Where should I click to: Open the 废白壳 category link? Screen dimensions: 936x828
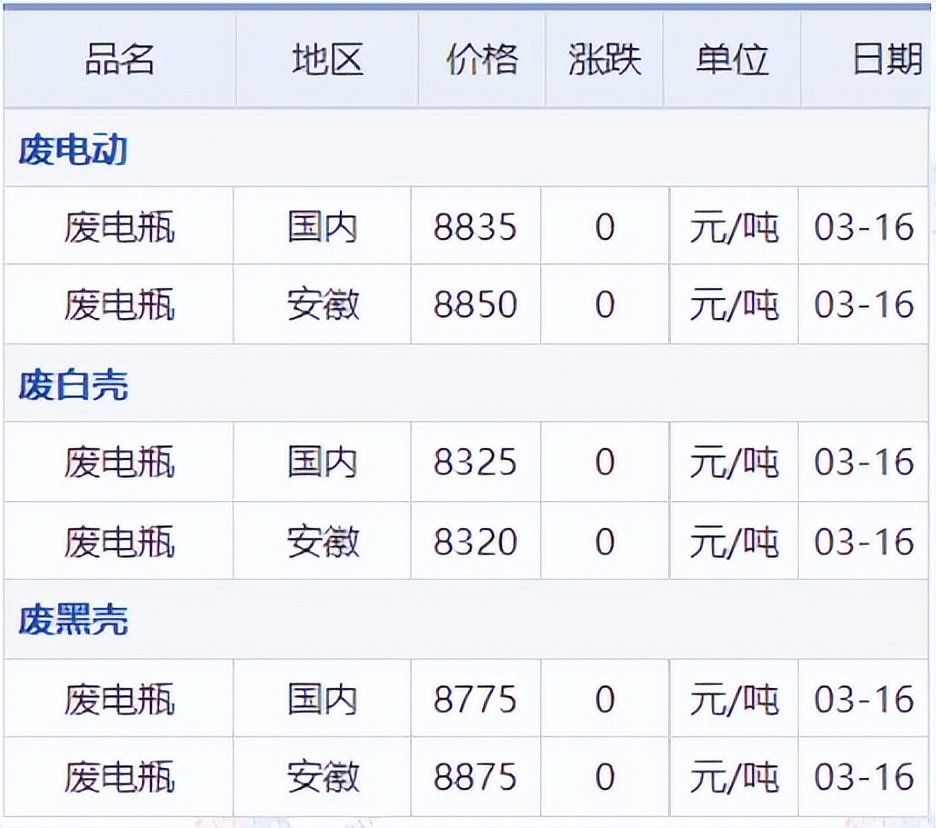[x=73, y=384]
